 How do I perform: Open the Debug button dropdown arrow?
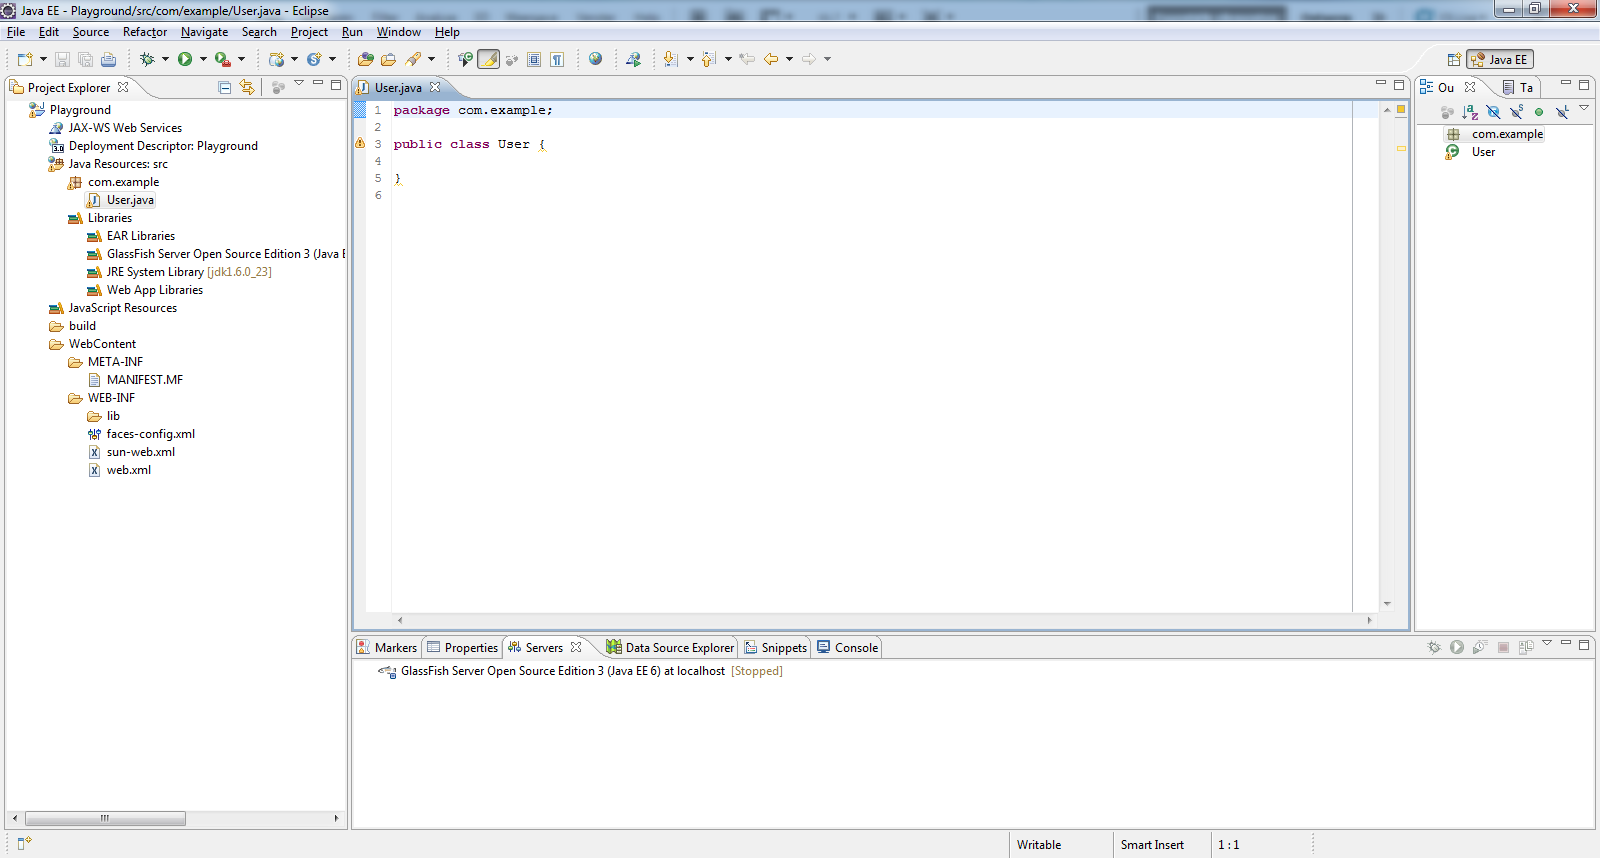click(165, 59)
